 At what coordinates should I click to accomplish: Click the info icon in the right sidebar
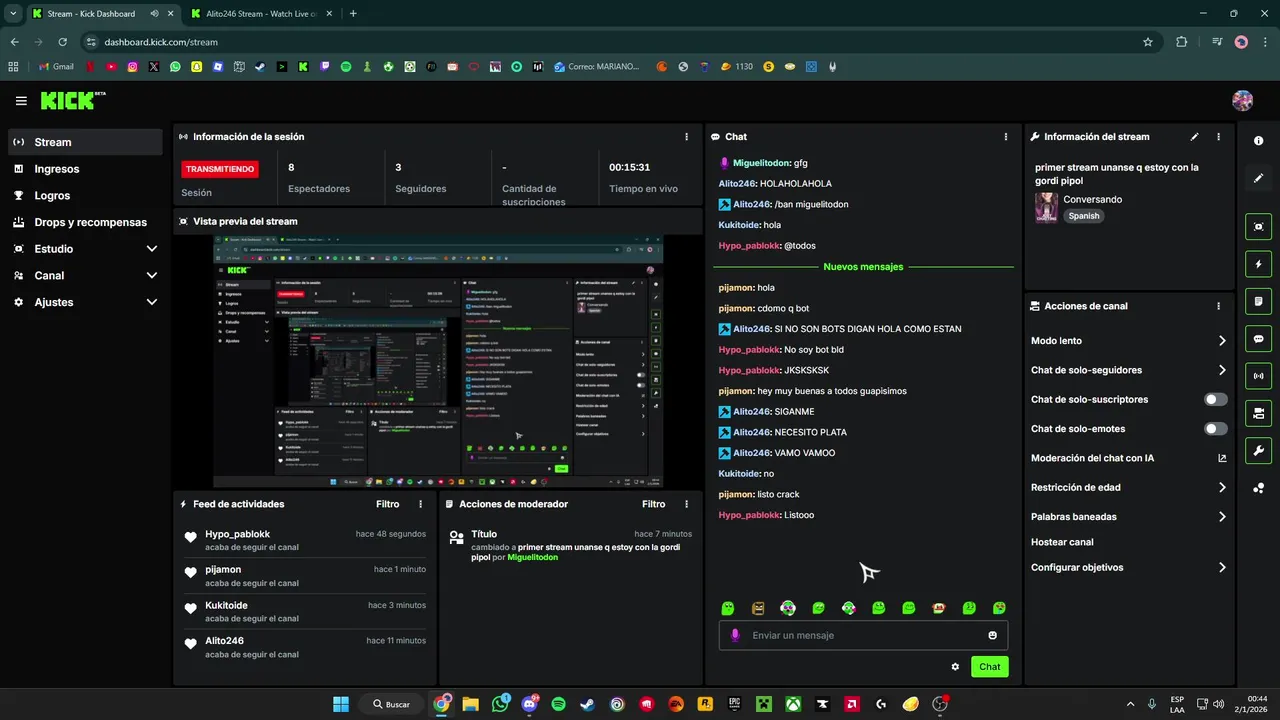click(1259, 141)
